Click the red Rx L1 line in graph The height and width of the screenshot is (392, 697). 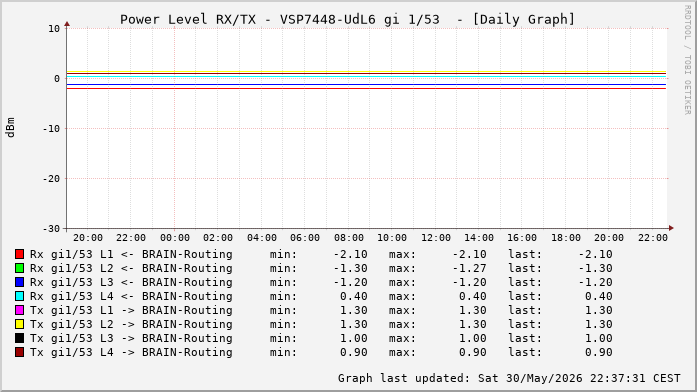[366, 88]
